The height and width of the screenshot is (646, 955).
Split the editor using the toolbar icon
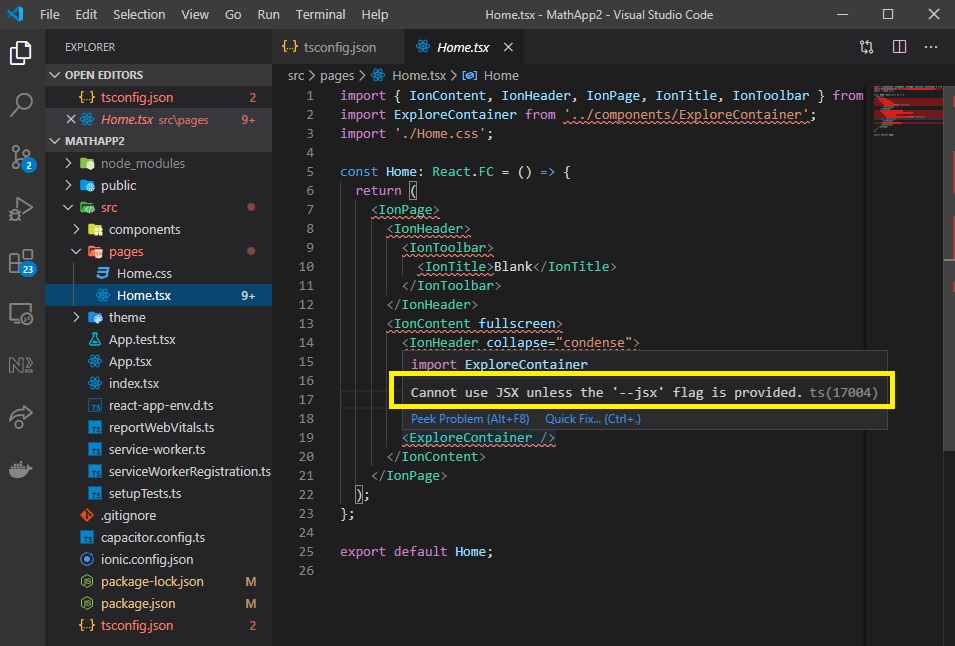(x=898, y=46)
